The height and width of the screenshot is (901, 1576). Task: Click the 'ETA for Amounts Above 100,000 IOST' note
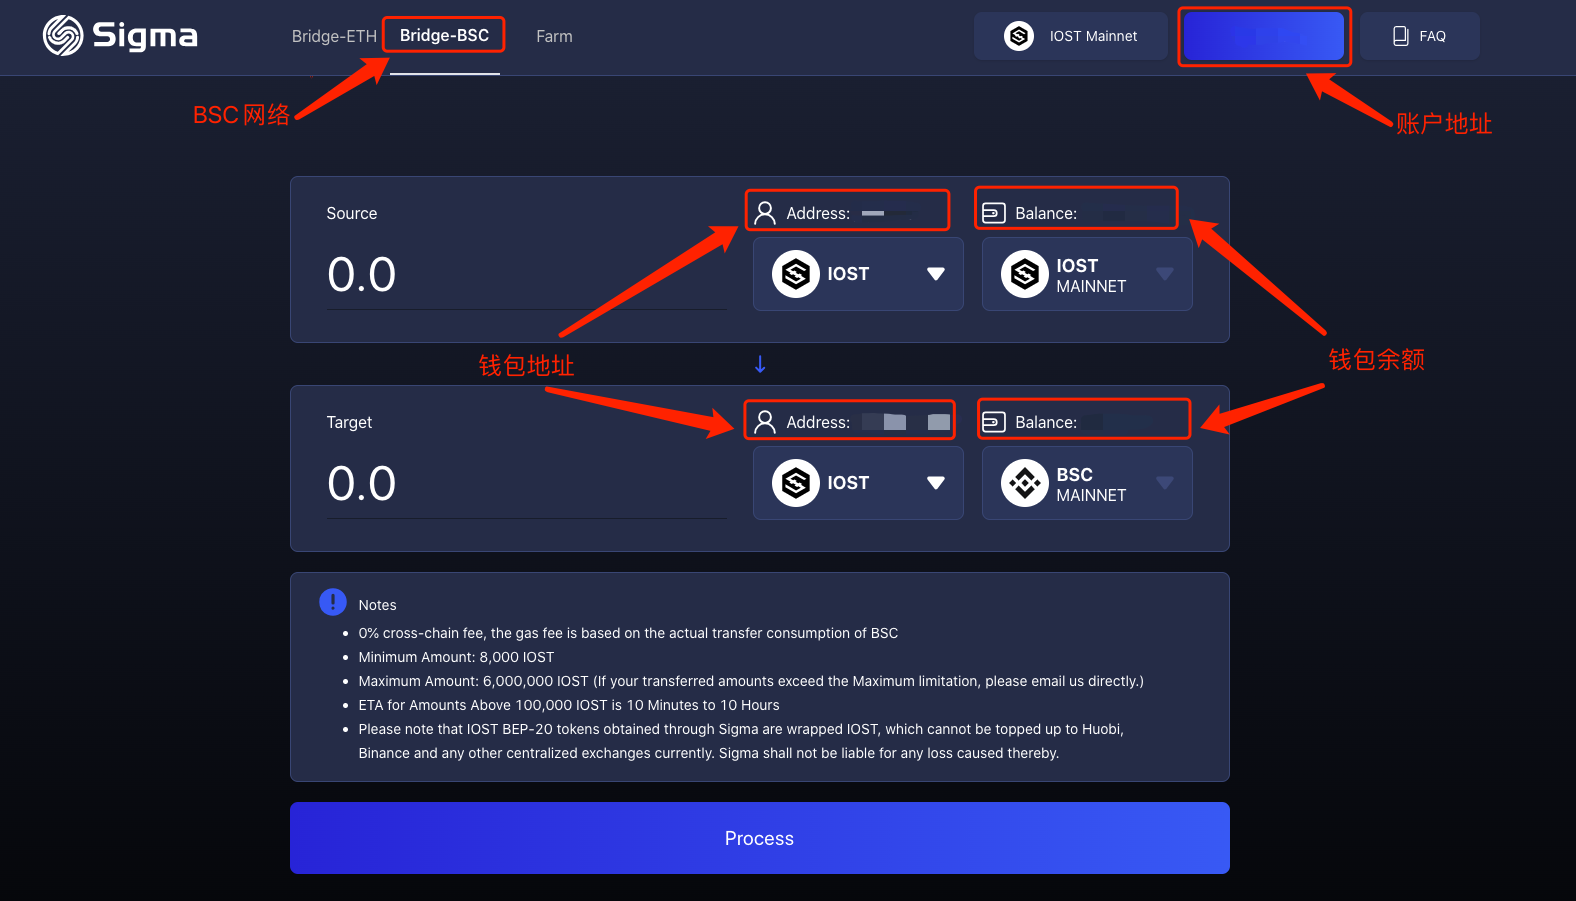click(569, 705)
